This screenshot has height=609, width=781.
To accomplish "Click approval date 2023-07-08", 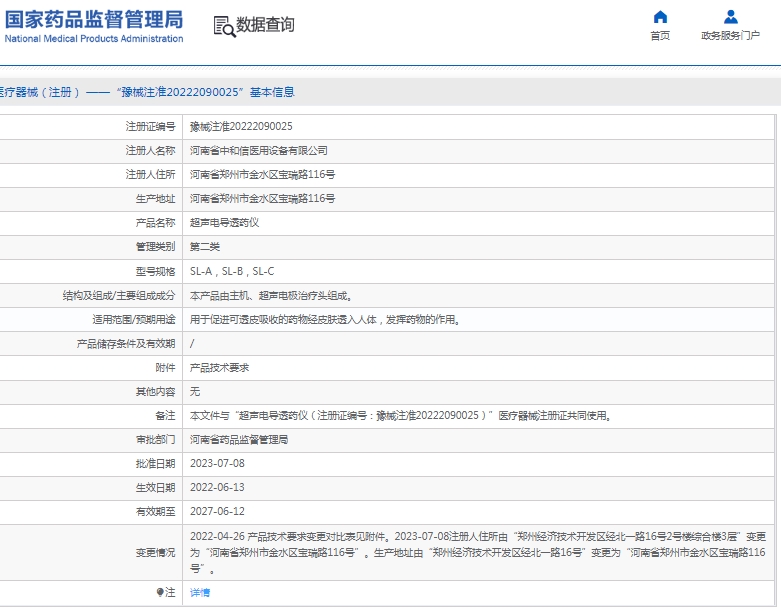I will click(217, 464).
